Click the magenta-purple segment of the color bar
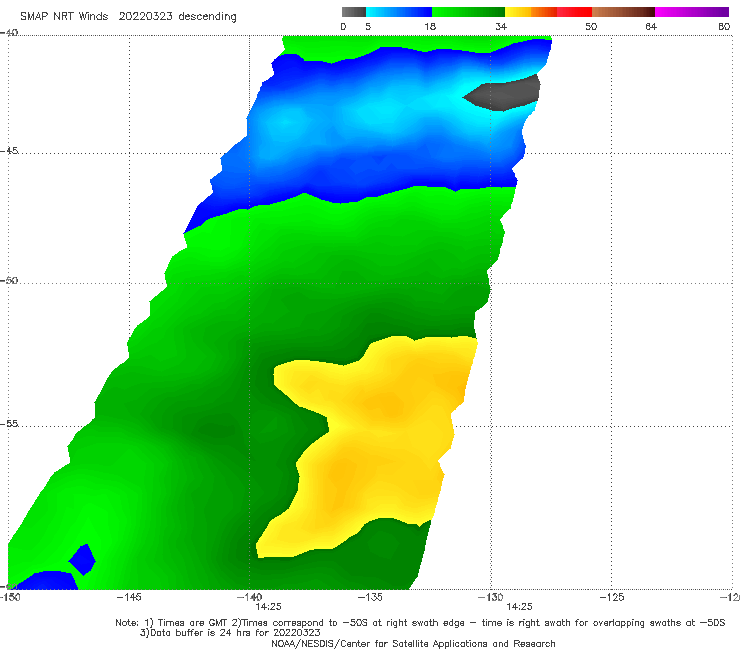The height and width of the screenshot is (650, 740). [692, 12]
